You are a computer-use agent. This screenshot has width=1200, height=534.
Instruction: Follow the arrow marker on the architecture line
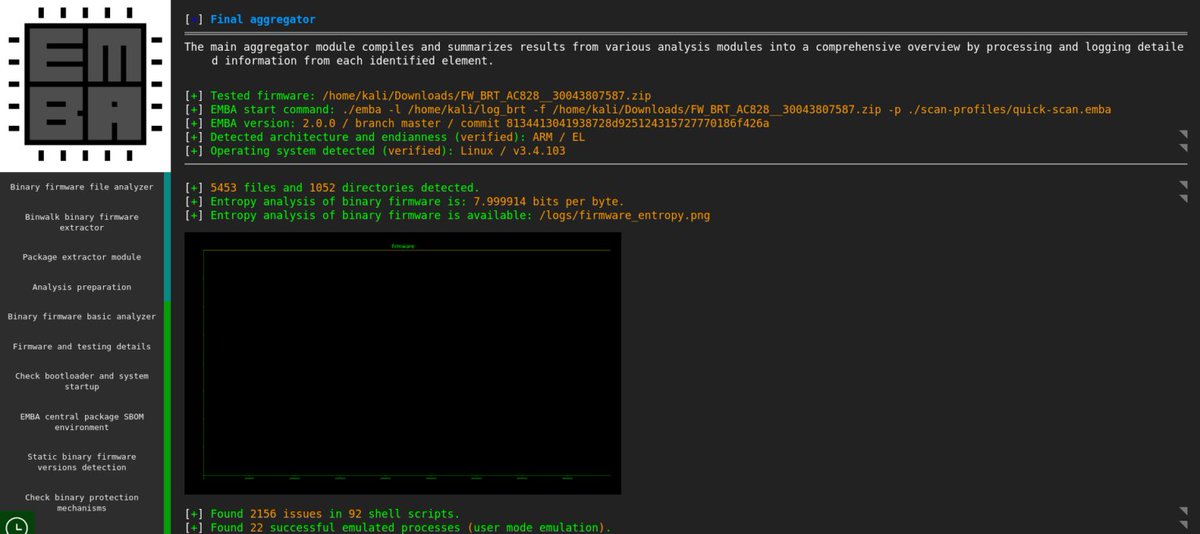coord(1183,134)
